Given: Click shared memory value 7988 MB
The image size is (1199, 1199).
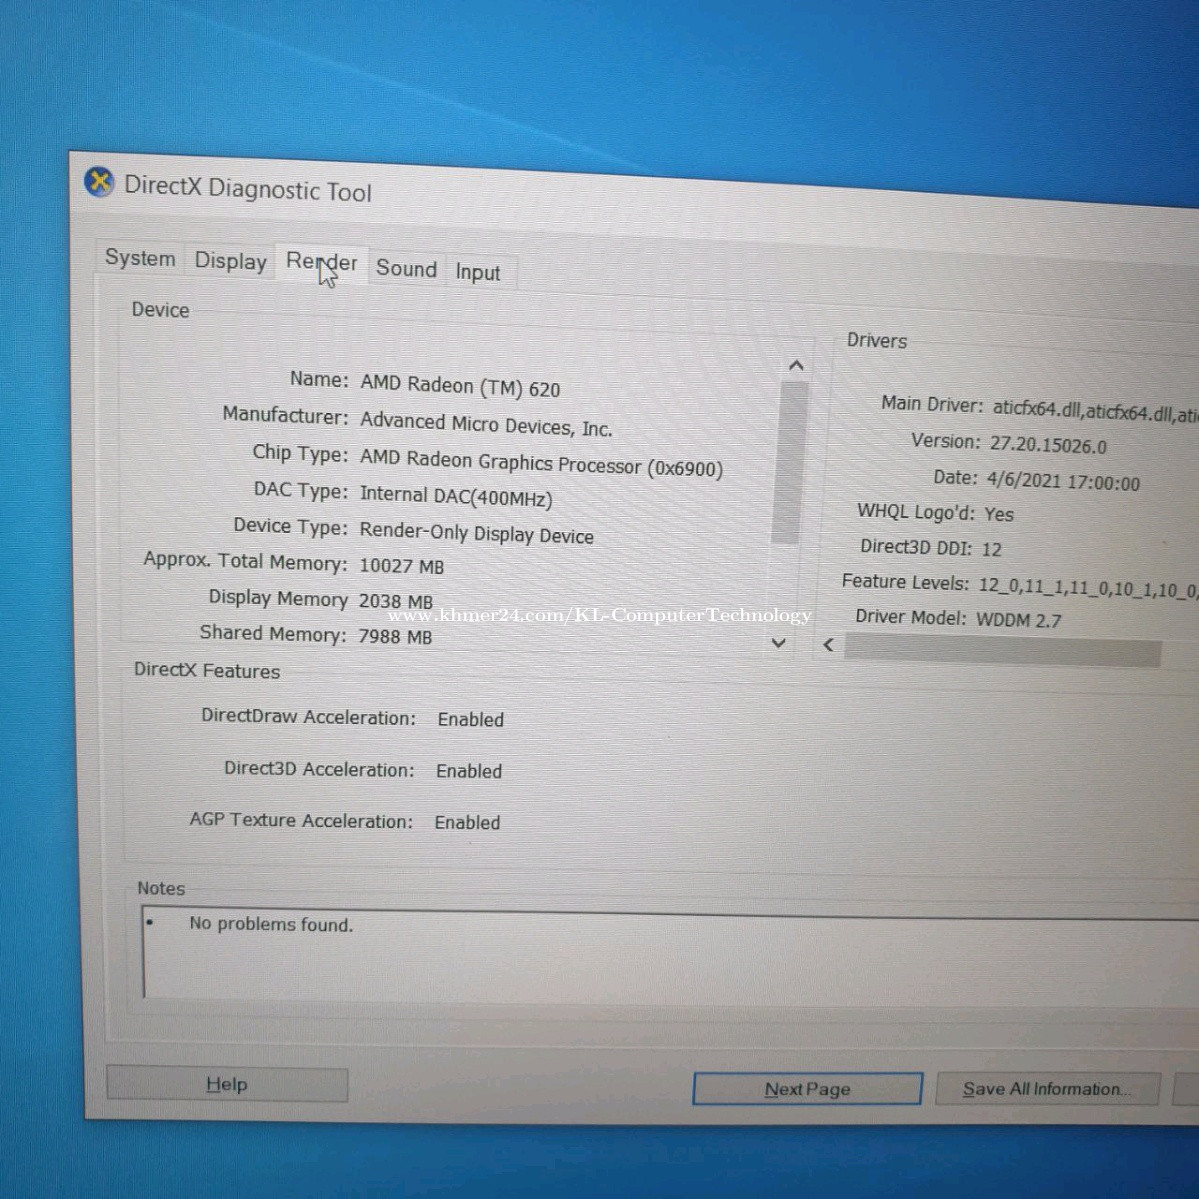Looking at the screenshot, I should pyautogui.click(x=395, y=636).
